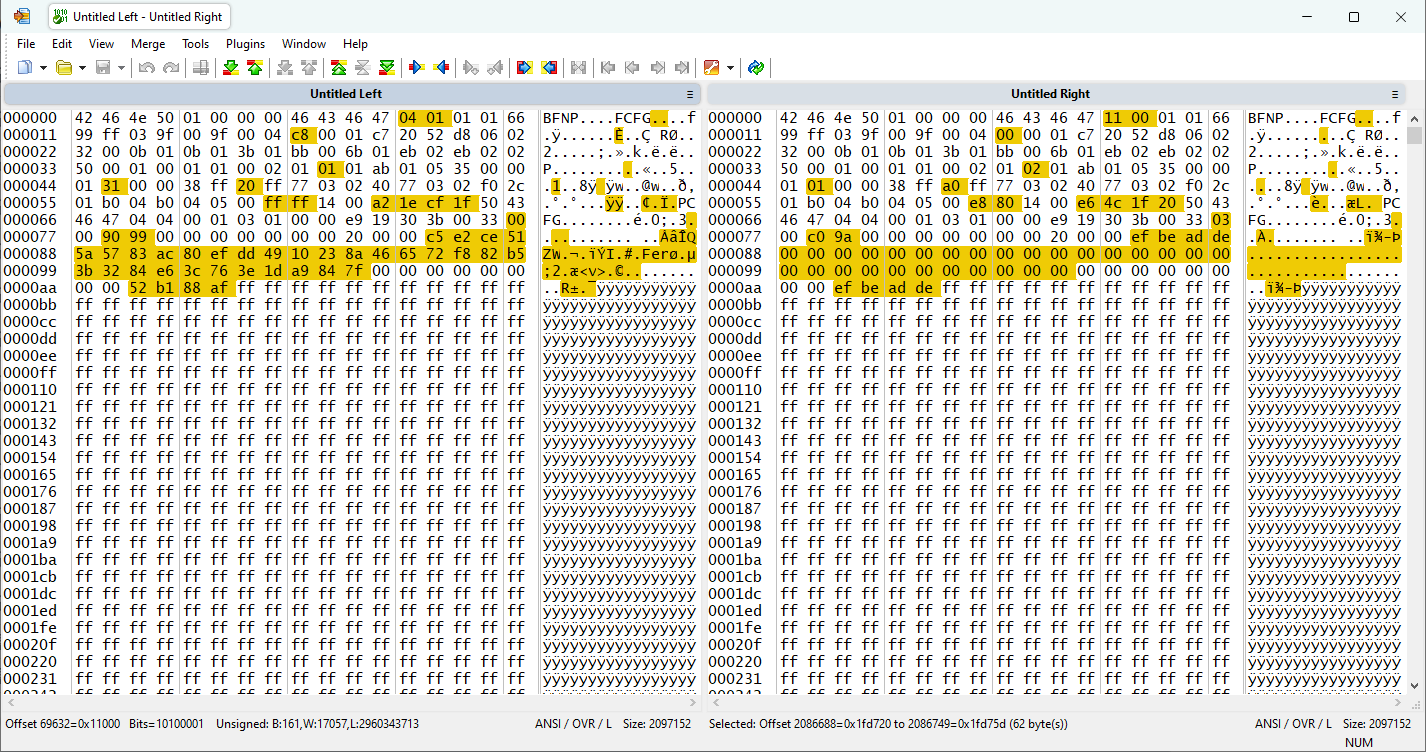
Task: Click Bits=10100001 in status bar
Action: point(166,724)
